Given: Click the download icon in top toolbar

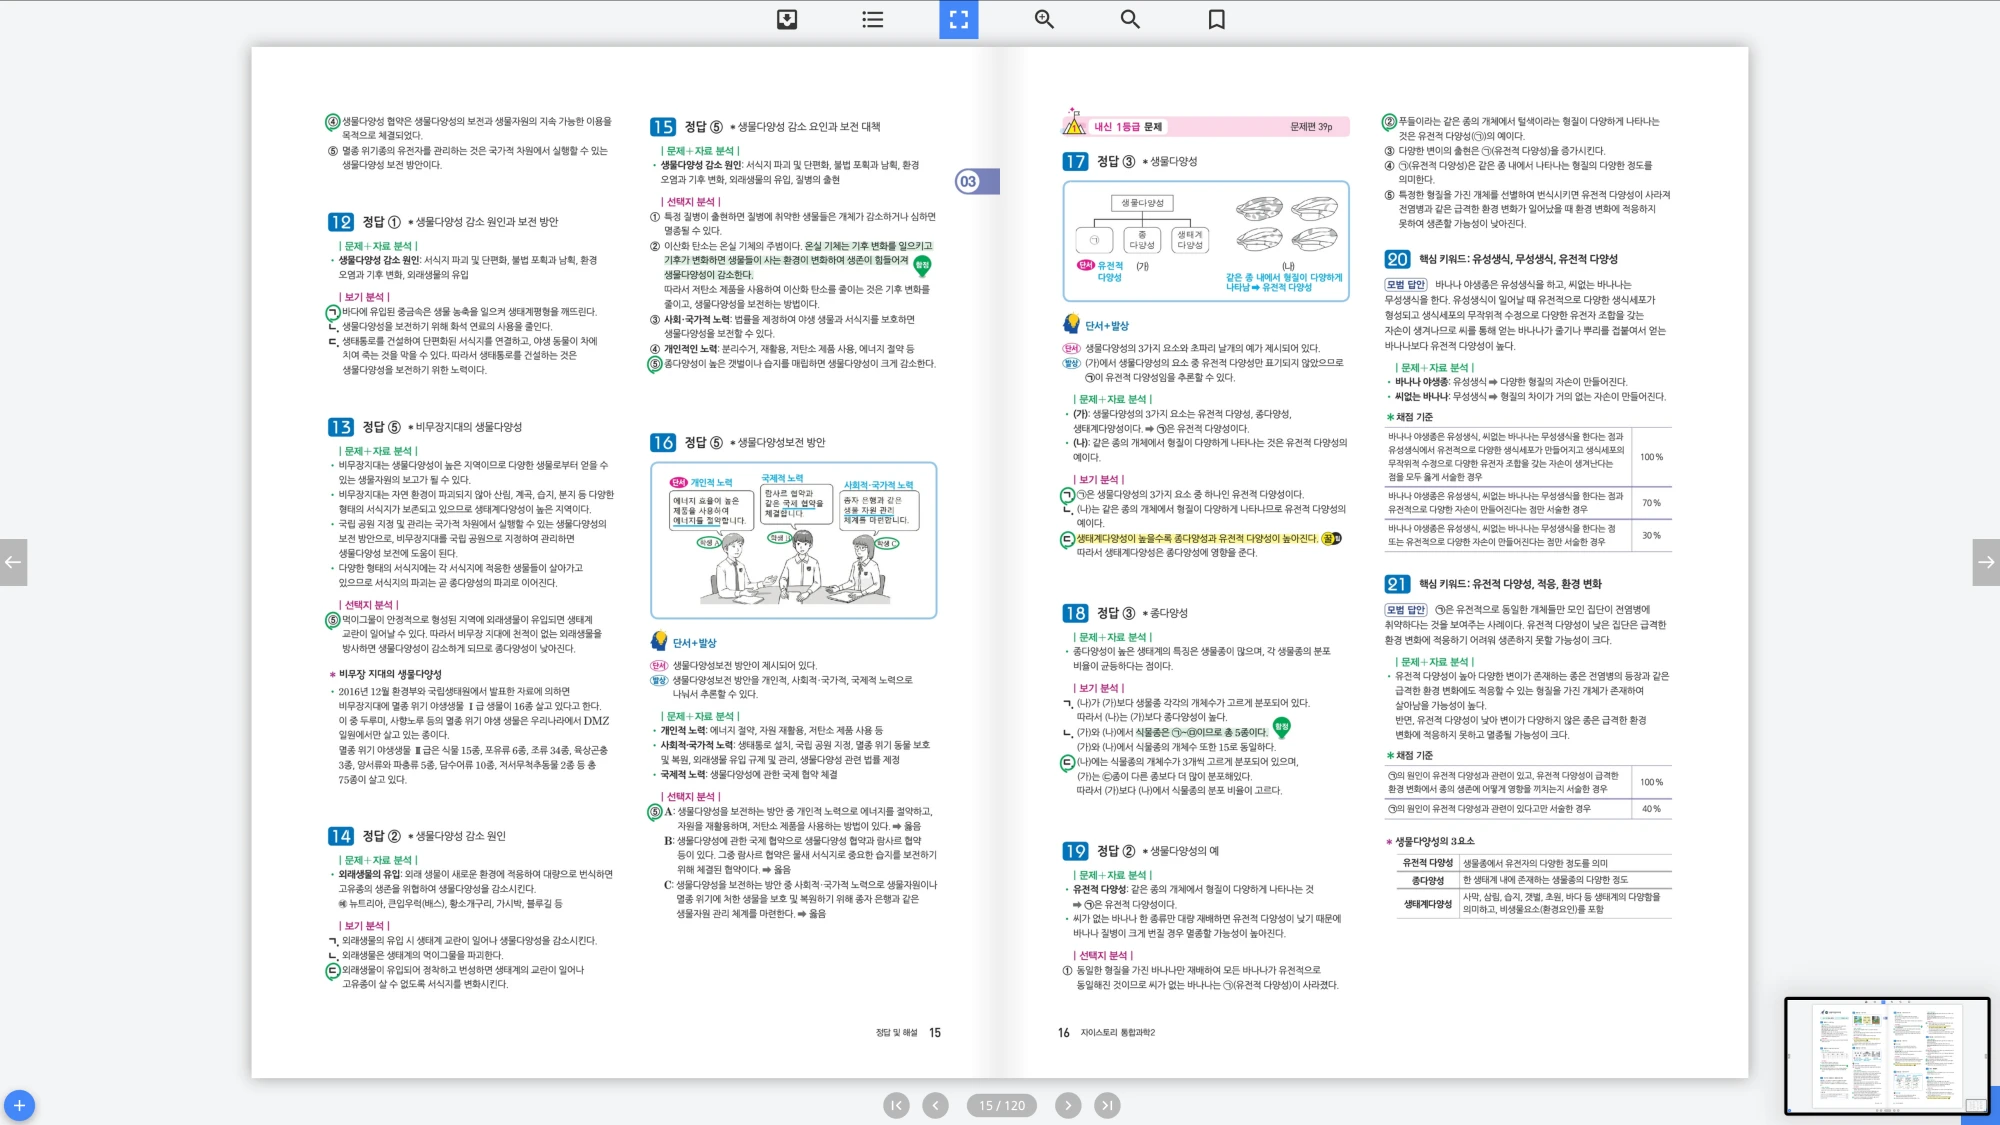Looking at the screenshot, I should (x=787, y=19).
